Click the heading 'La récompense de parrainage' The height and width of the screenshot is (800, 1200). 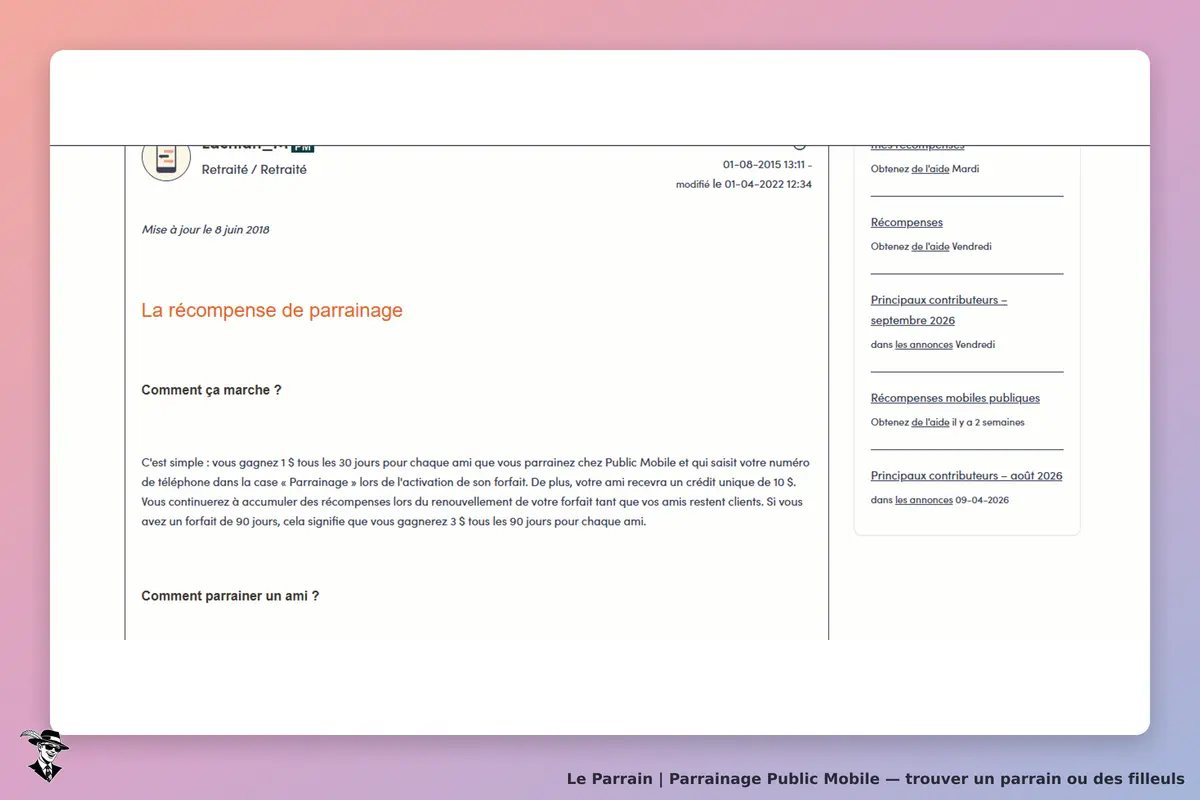pyautogui.click(x=272, y=310)
